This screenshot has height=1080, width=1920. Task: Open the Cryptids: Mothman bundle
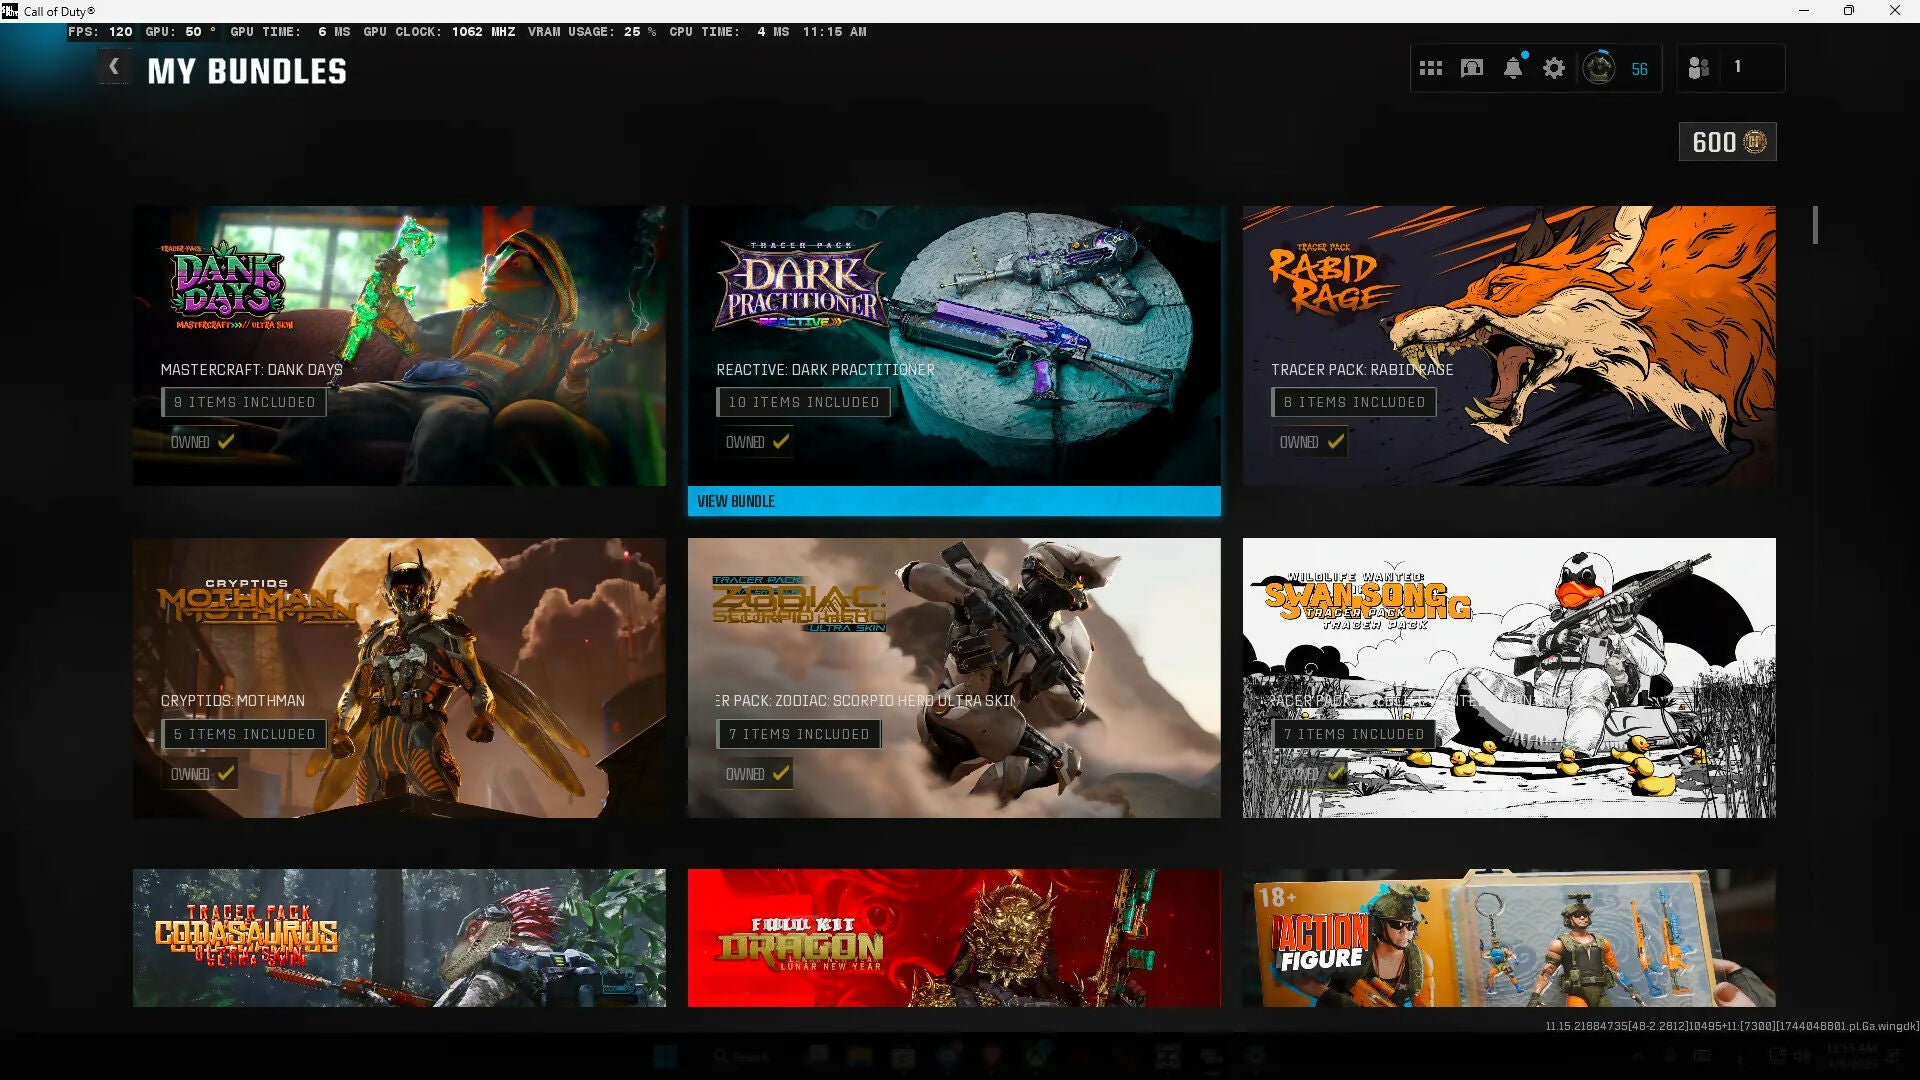tap(399, 678)
